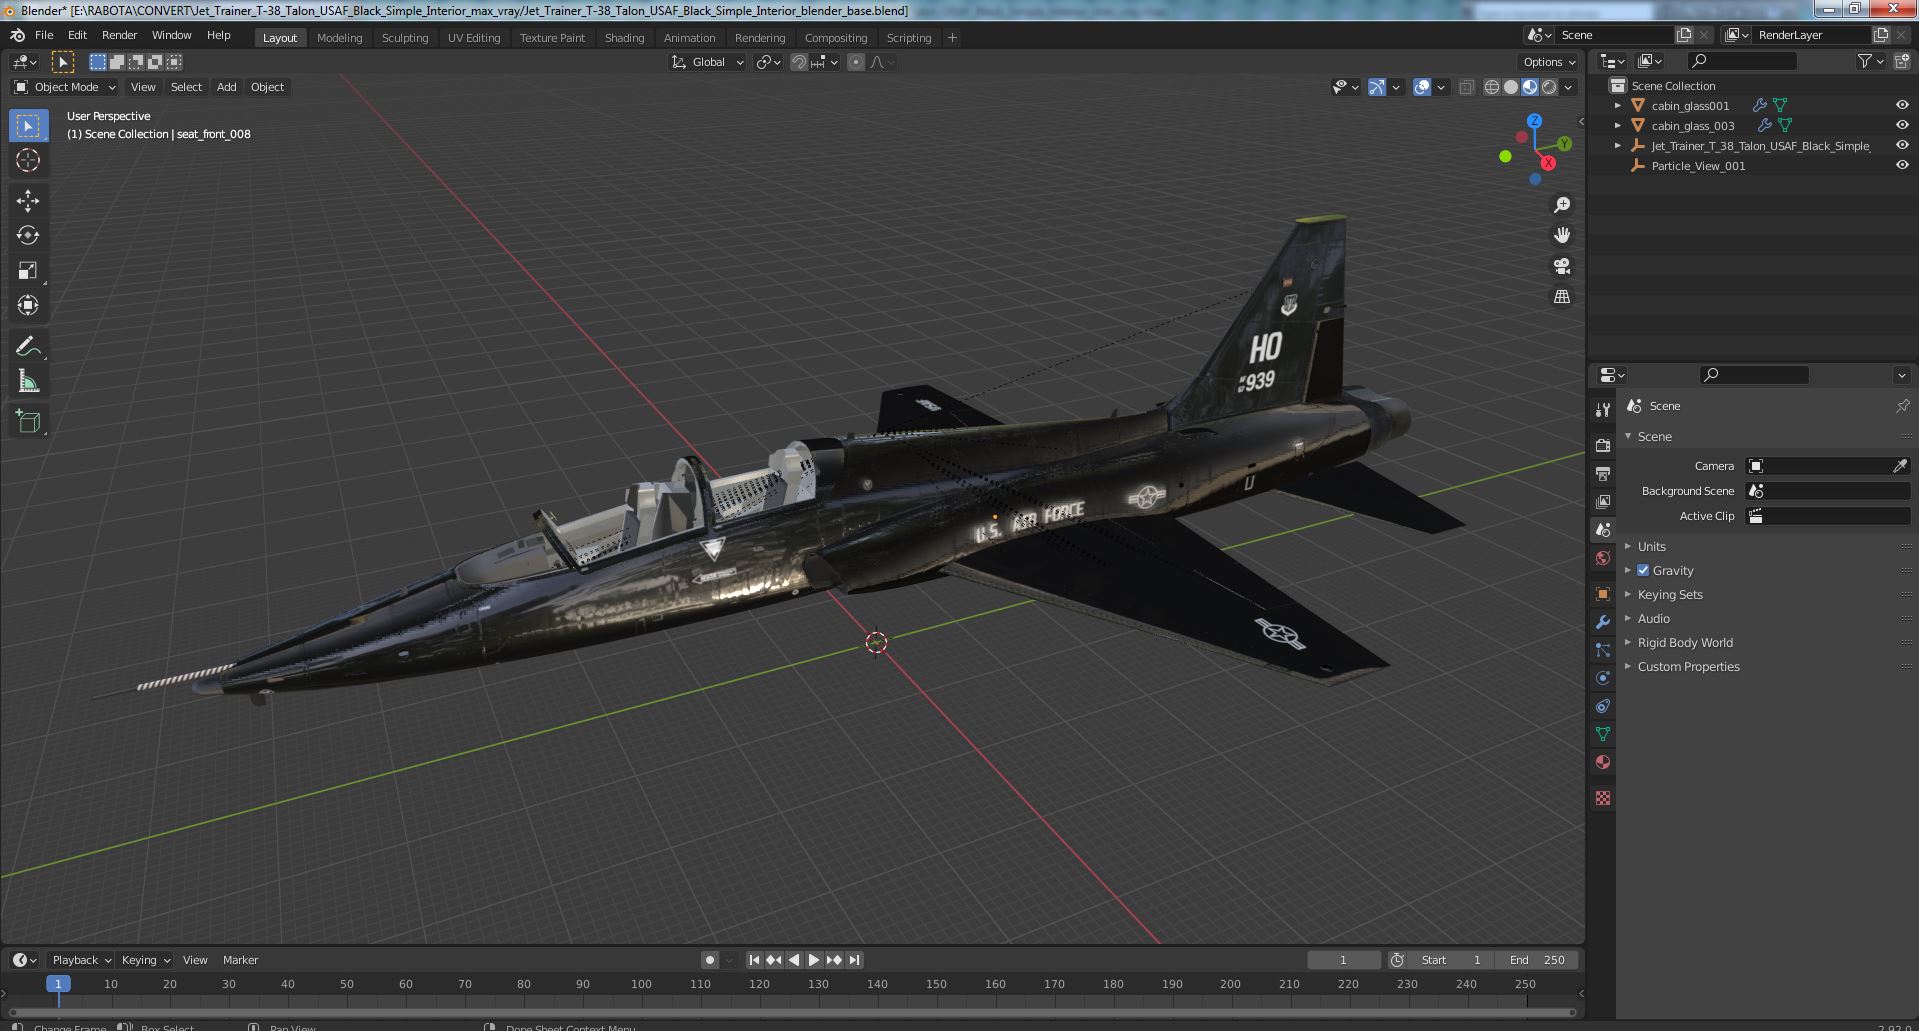Select the Cursor tool in toolbar
The height and width of the screenshot is (1031, 1919).
point(28,160)
